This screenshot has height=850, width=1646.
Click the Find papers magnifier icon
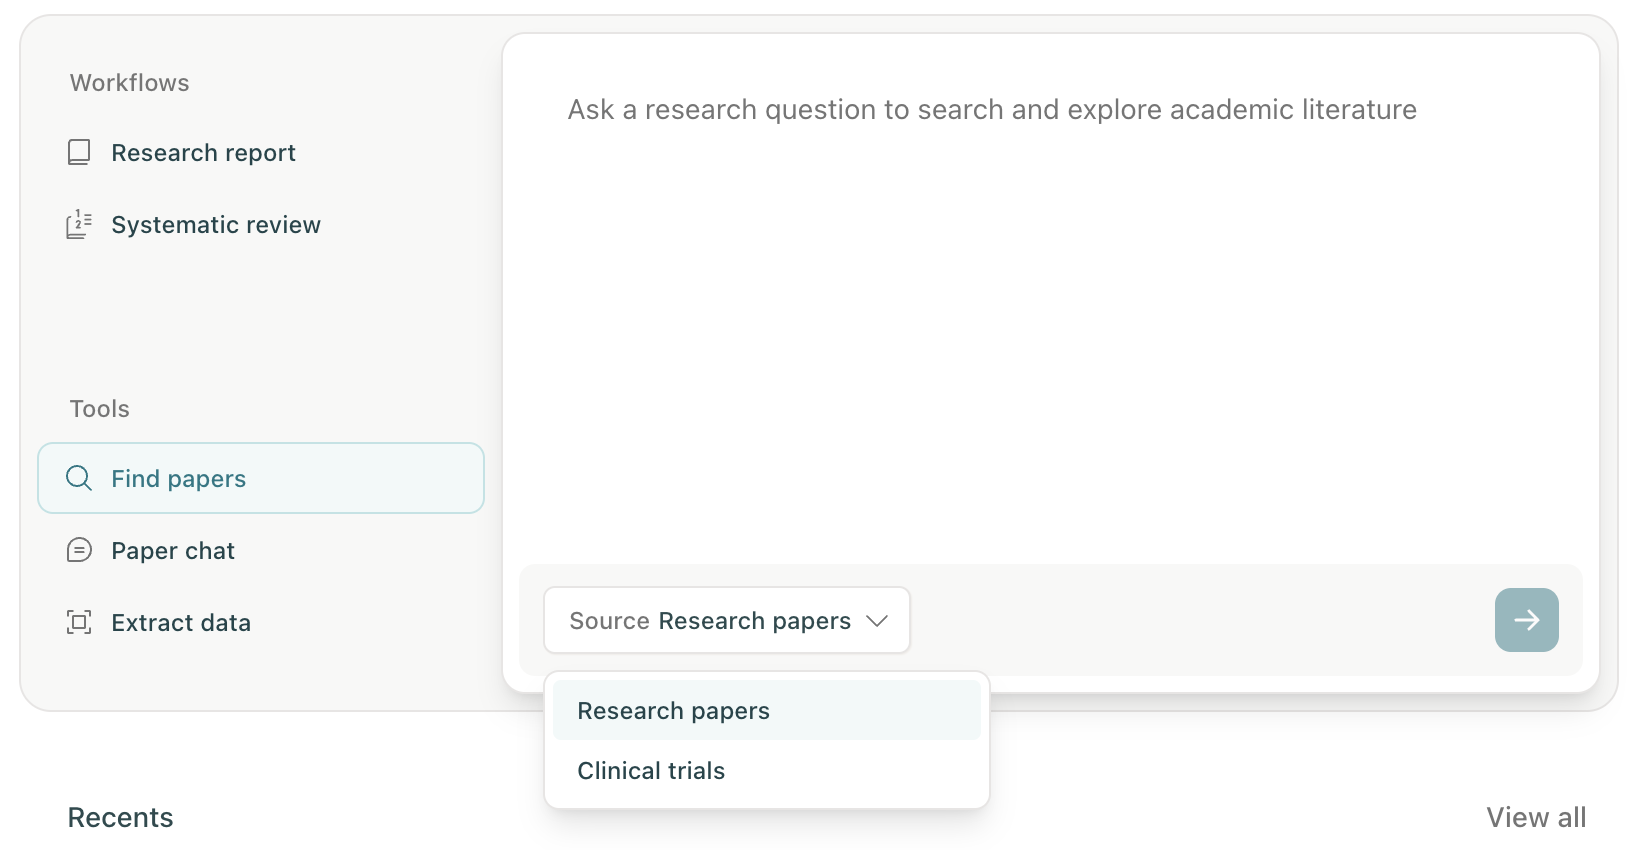[x=79, y=478]
